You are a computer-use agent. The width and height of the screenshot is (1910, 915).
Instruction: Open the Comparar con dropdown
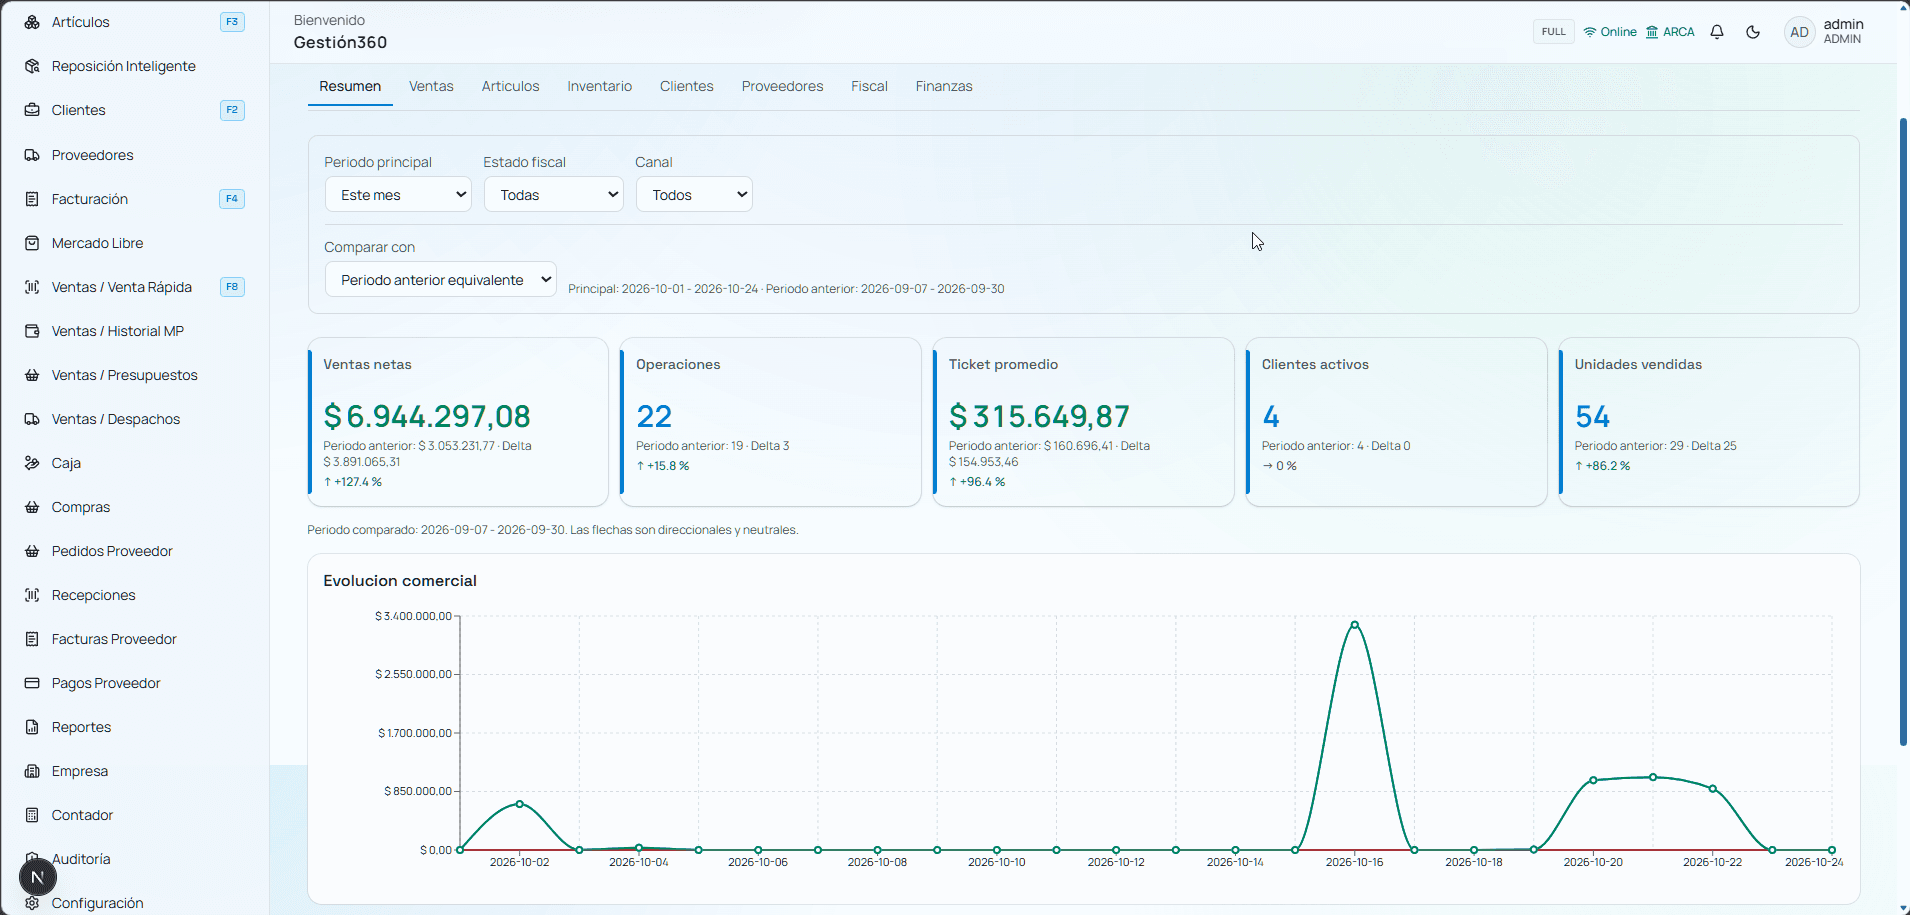(x=440, y=280)
